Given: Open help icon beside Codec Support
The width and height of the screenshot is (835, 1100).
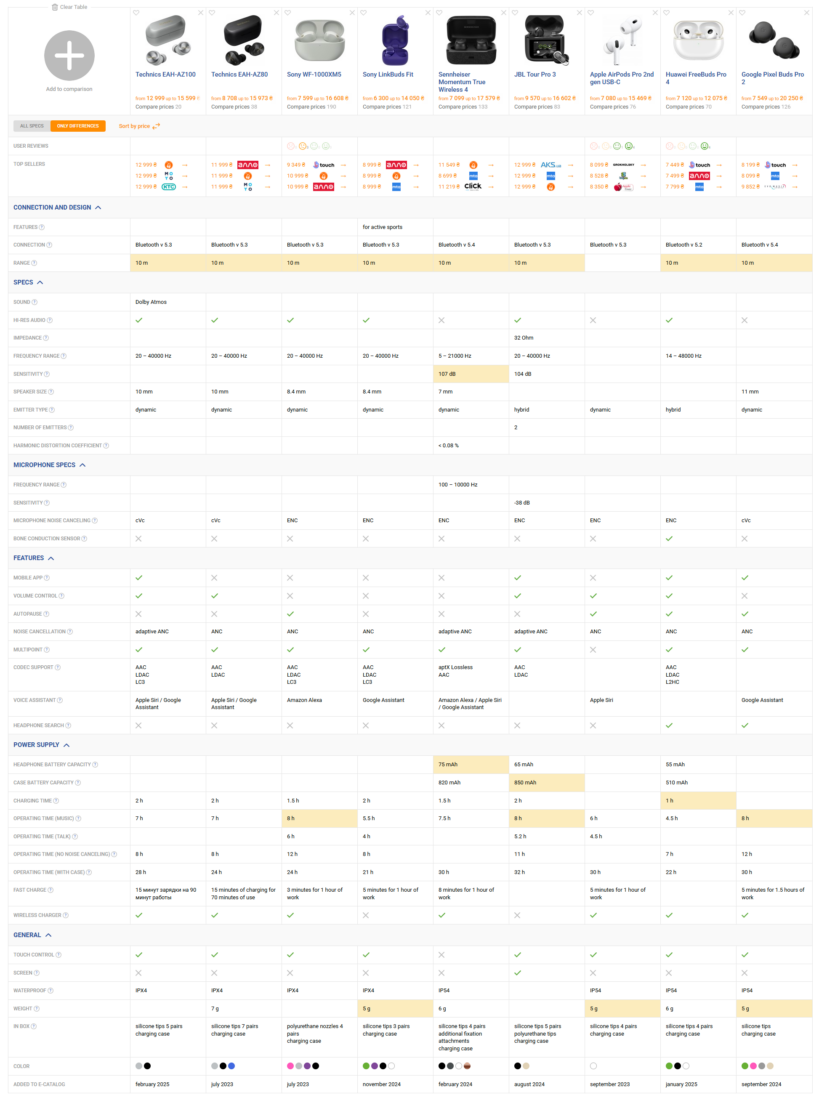Looking at the screenshot, I should tap(58, 667).
